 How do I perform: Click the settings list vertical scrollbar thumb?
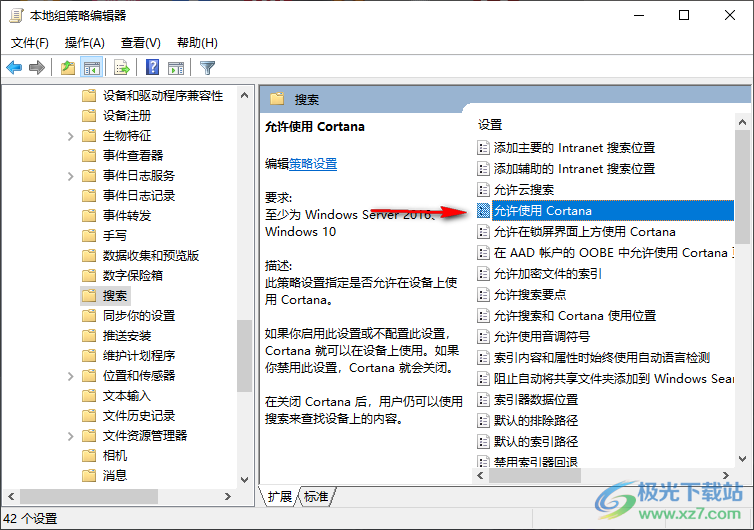pyautogui.click(x=741, y=187)
